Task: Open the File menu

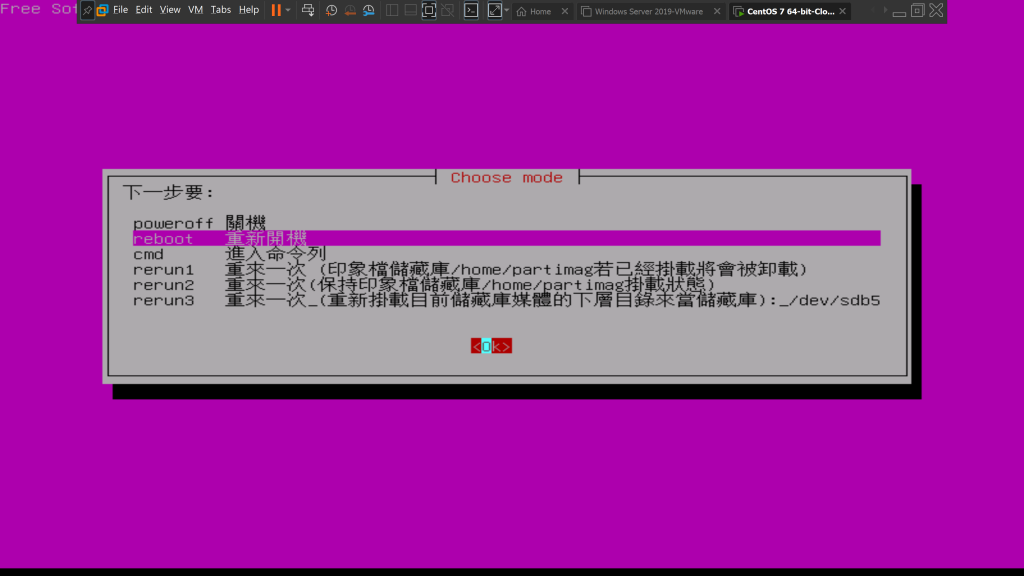Action: [120, 10]
